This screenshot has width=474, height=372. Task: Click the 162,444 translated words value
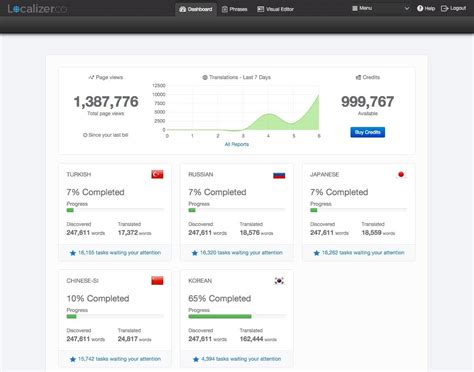point(252,339)
